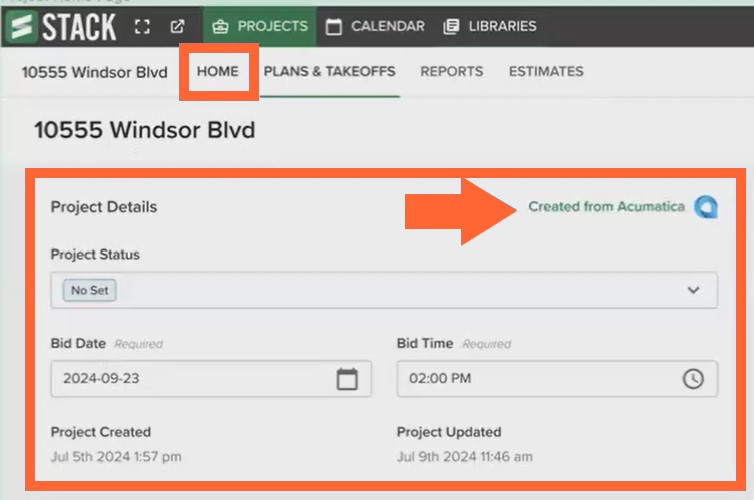Click the Project Created date text
Screen dimensions: 754x500
(x=116, y=457)
